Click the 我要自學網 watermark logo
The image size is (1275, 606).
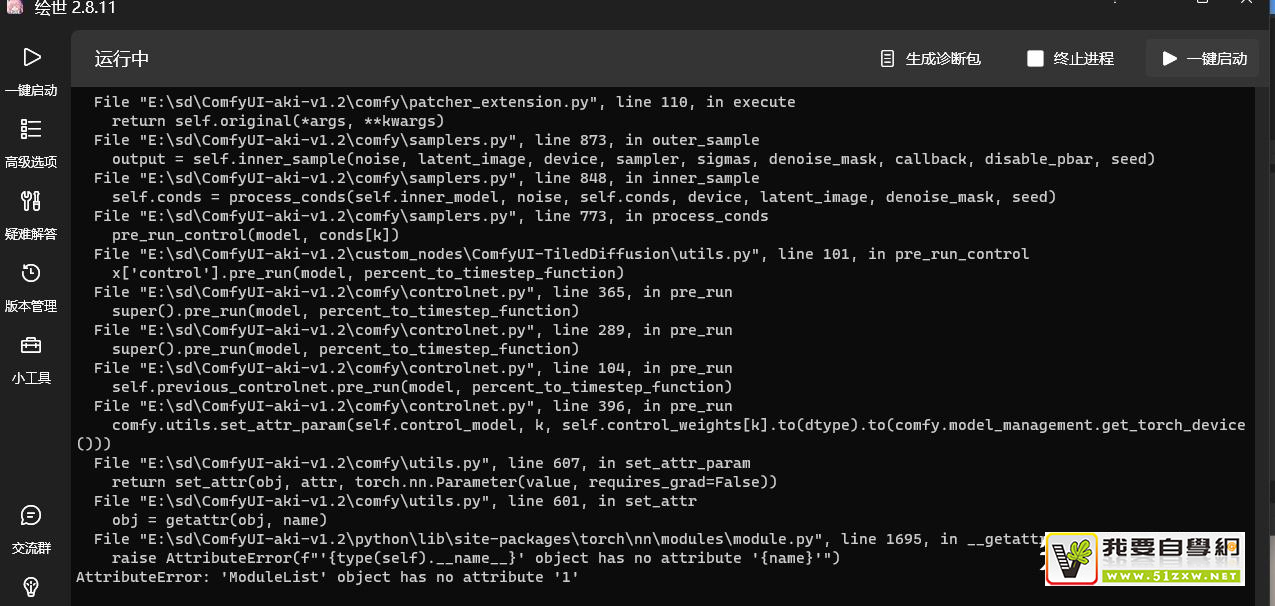pyautogui.click(x=1145, y=558)
